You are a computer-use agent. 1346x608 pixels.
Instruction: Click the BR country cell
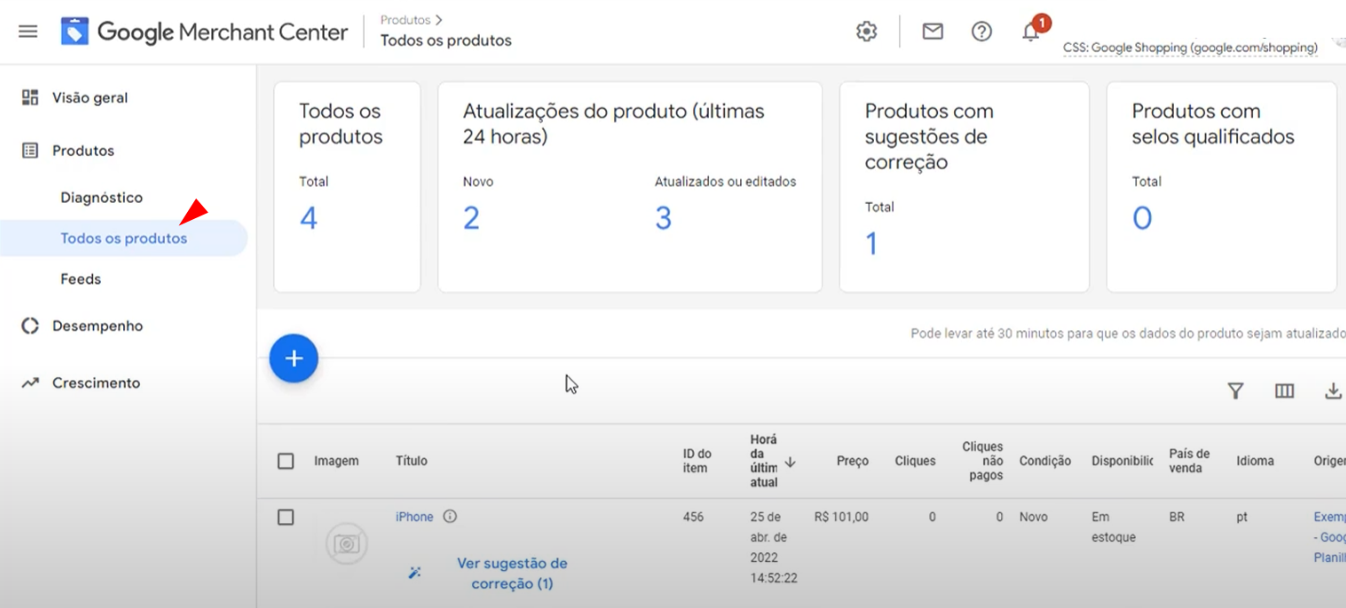pyautogui.click(x=1177, y=517)
